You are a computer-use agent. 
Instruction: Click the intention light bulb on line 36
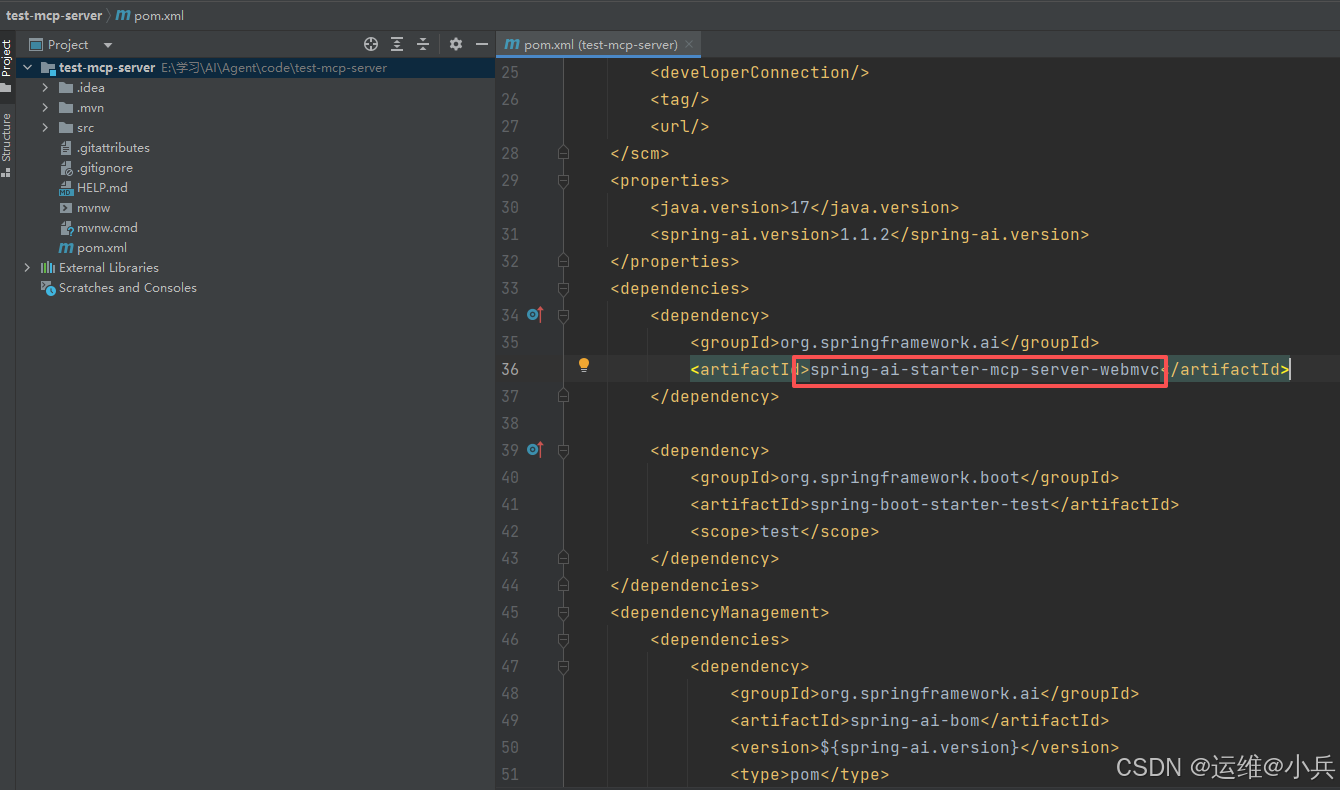[584, 365]
